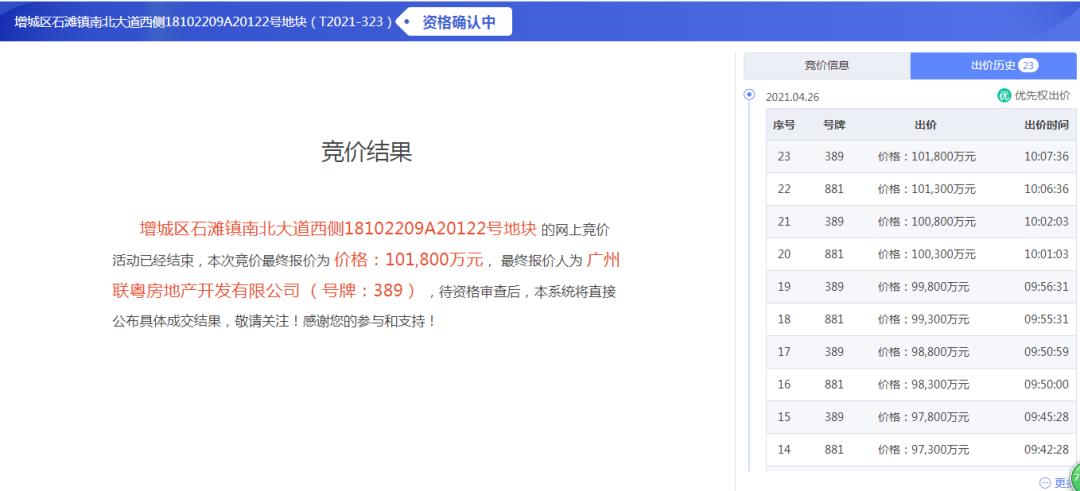Select the date label 2021.04.26

coord(792,97)
